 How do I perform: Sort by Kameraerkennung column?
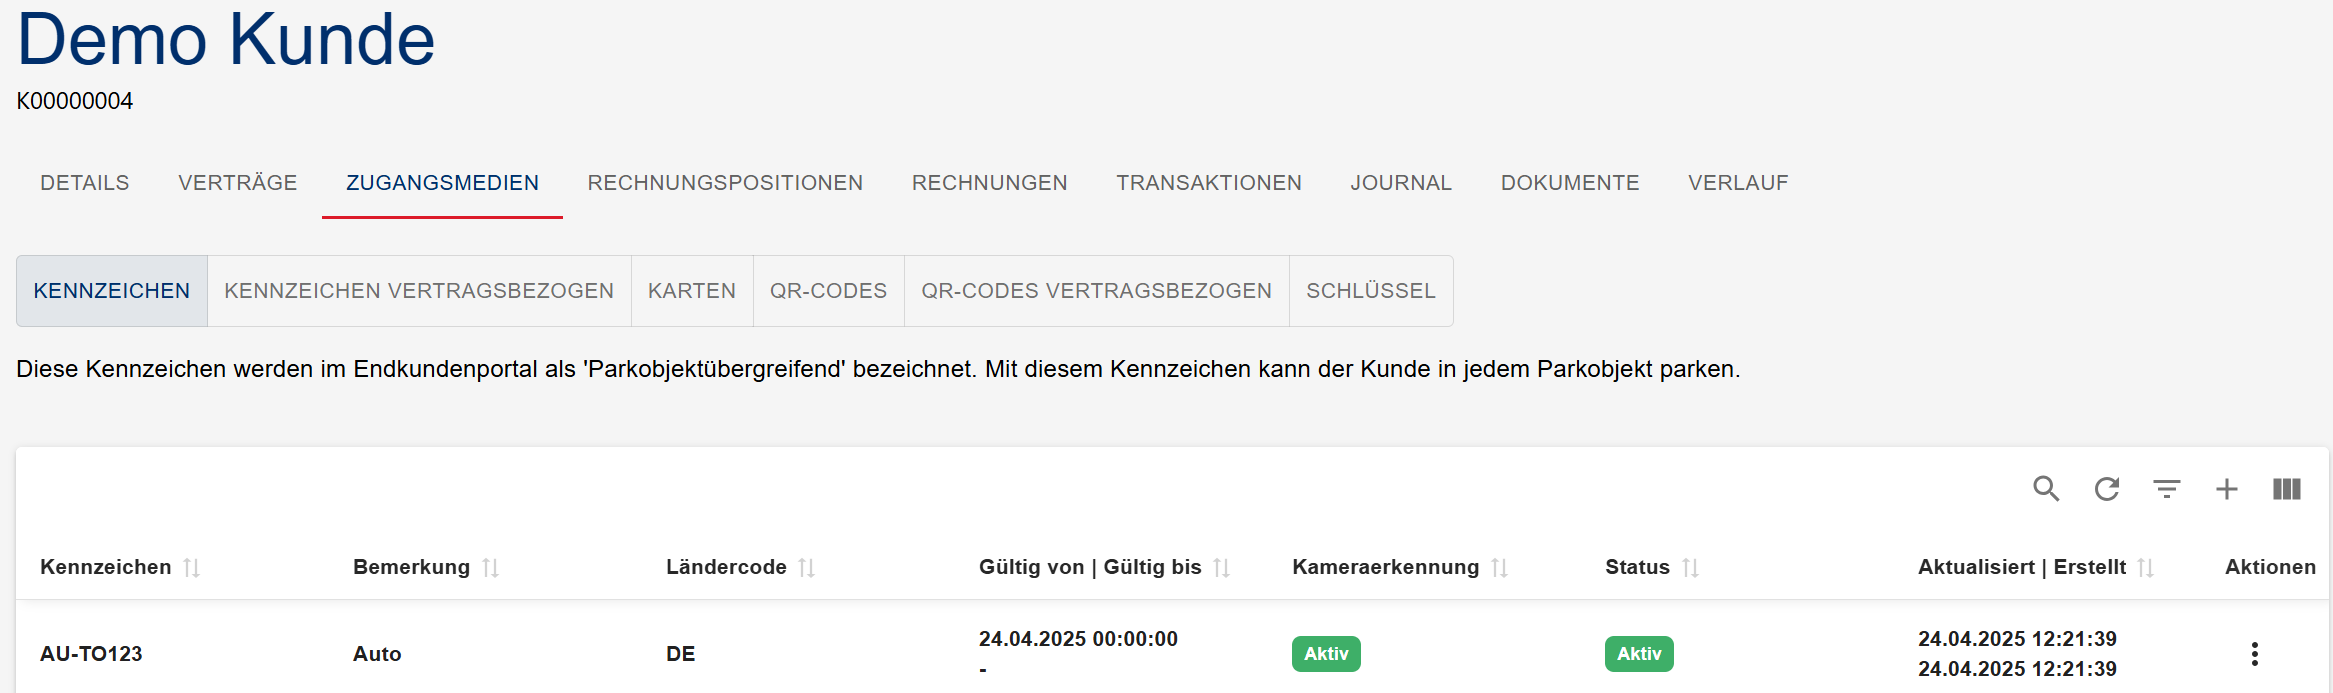1499,568
